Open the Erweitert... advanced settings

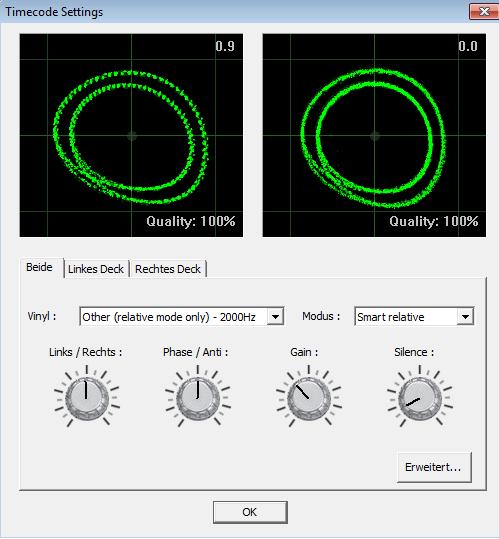pos(434,468)
